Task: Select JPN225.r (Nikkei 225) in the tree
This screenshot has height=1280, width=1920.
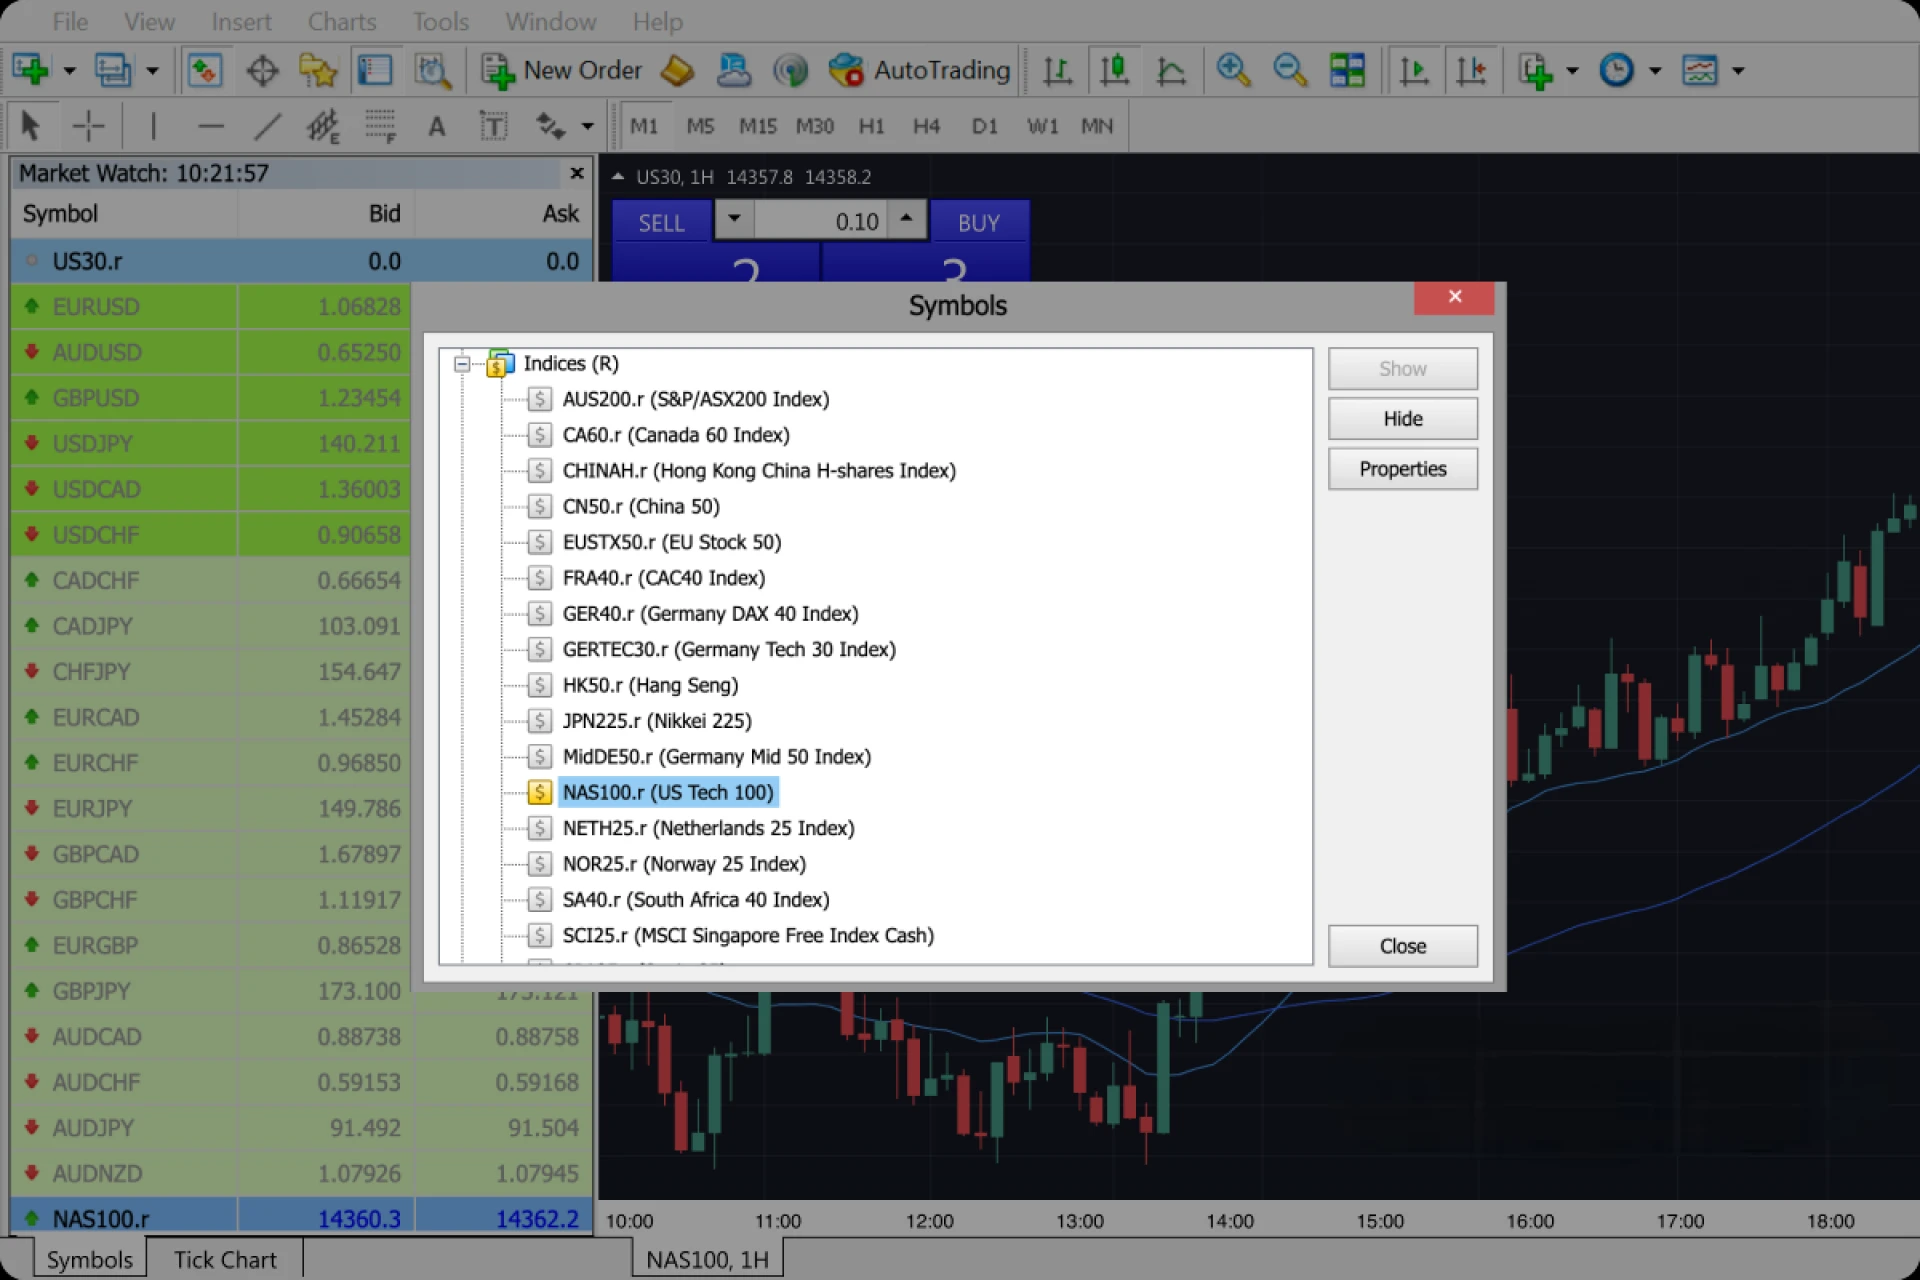Action: point(656,721)
